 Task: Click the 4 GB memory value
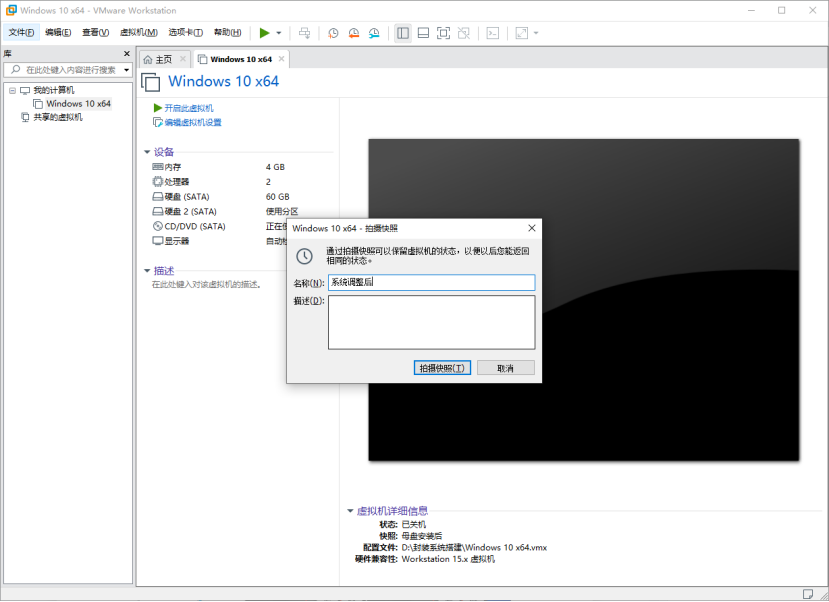point(275,167)
